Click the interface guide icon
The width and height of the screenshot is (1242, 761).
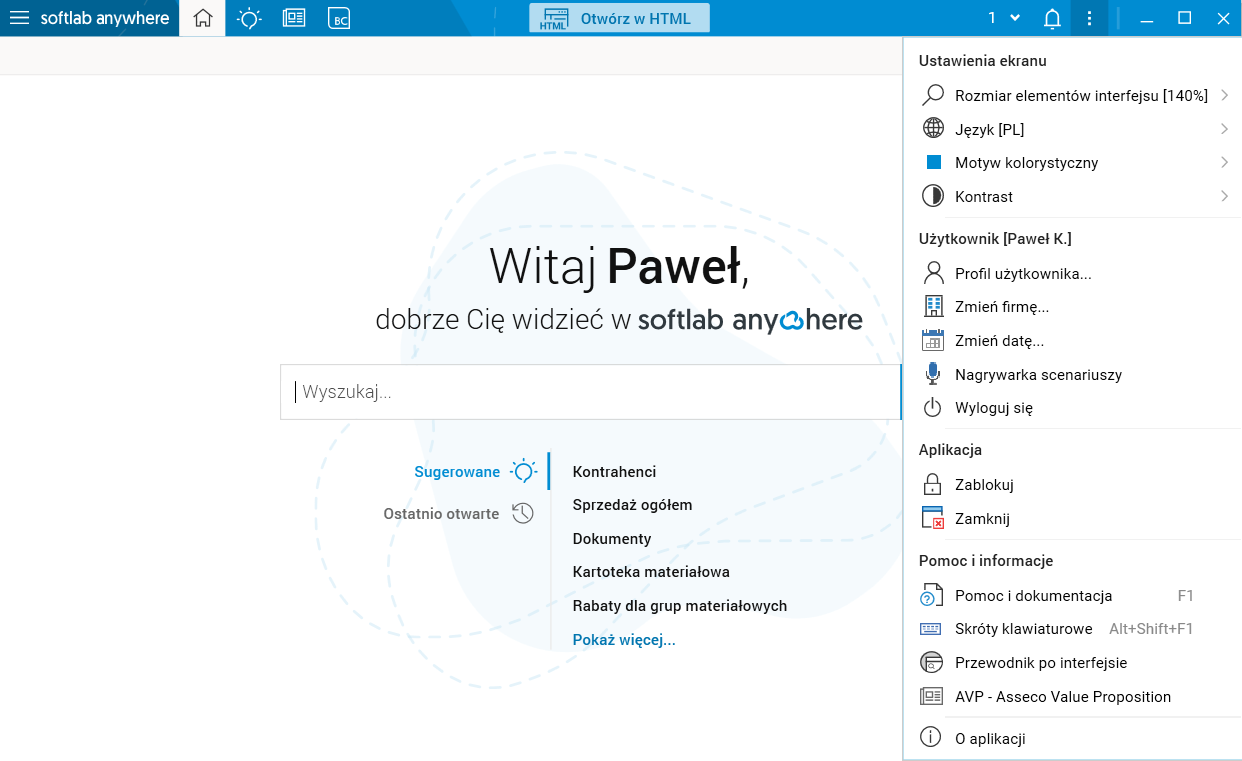coord(933,662)
